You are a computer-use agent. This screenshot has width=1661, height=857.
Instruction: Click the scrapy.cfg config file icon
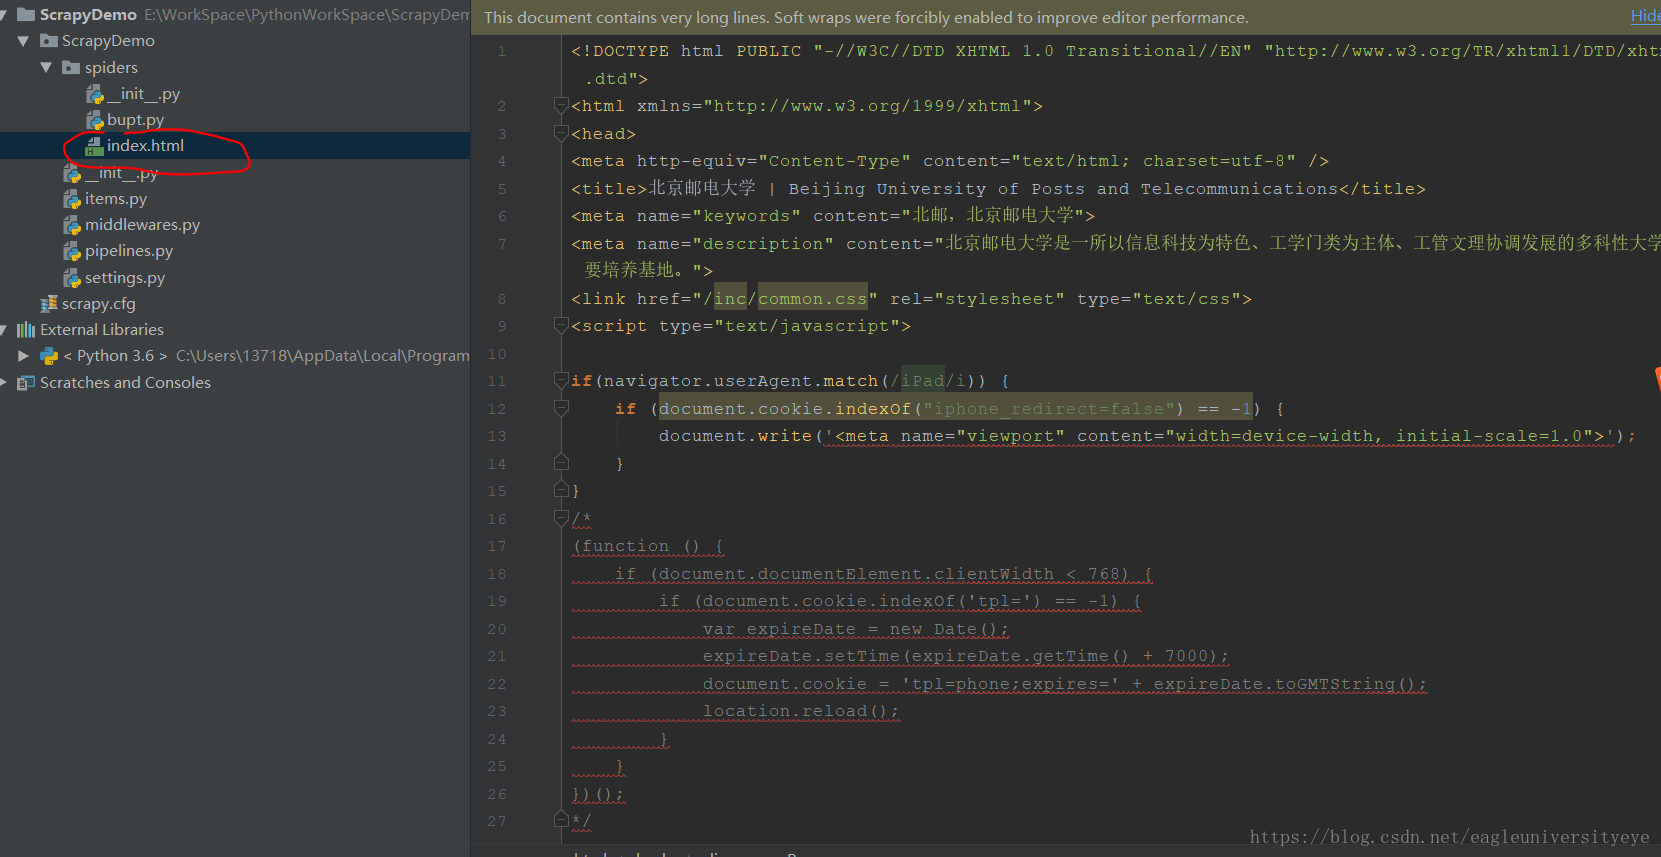click(49, 304)
